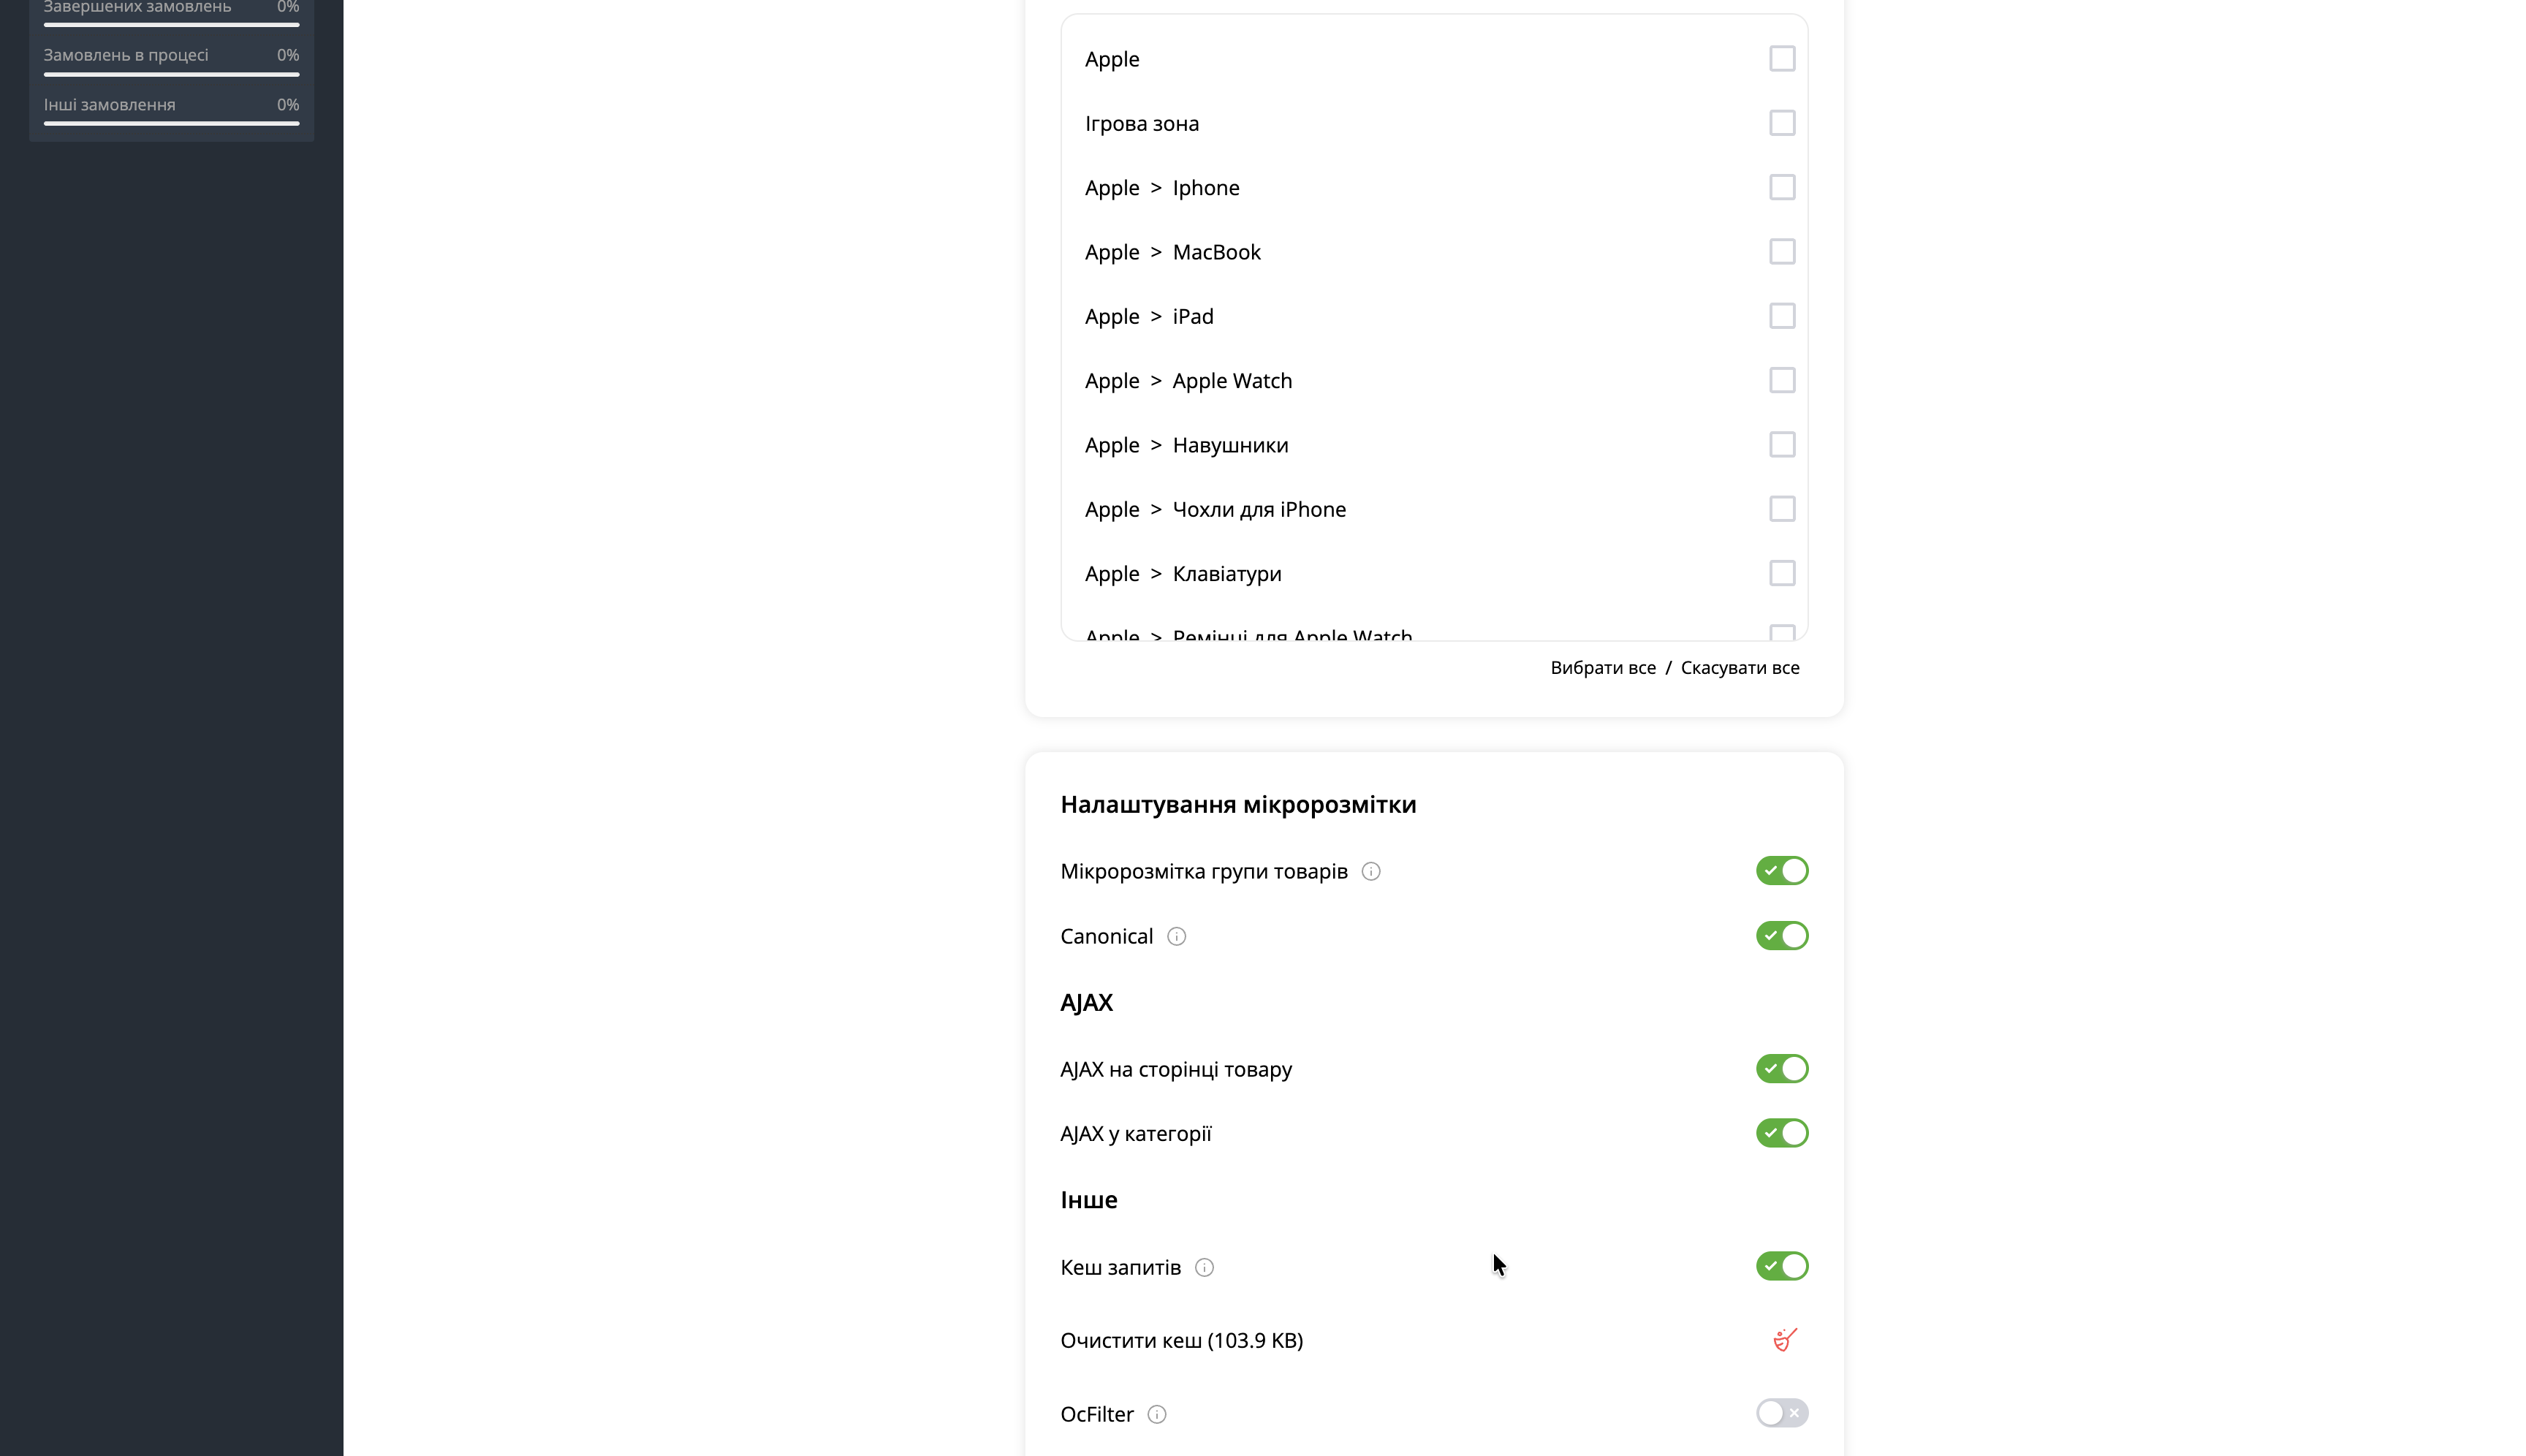Click the OcFilter info icon

pos(1156,1414)
